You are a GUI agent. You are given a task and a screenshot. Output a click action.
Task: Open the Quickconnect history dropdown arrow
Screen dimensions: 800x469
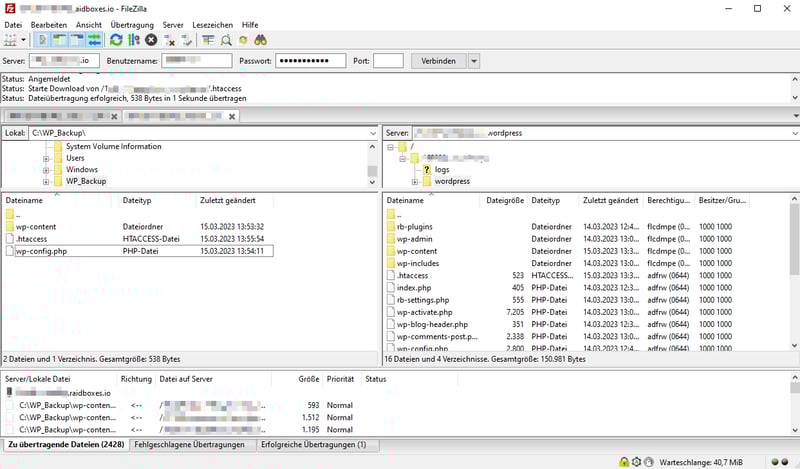click(x=474, y=61)
